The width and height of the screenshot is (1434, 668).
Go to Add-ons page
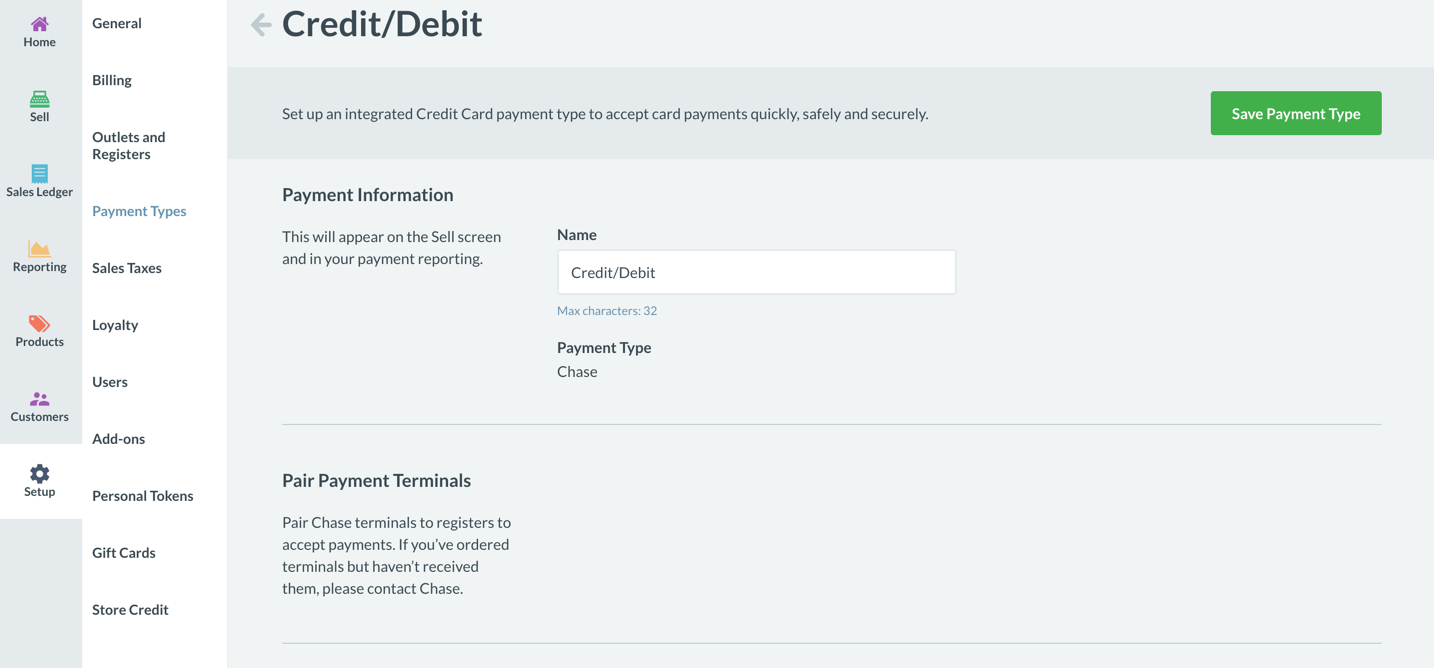pos(119,439)
